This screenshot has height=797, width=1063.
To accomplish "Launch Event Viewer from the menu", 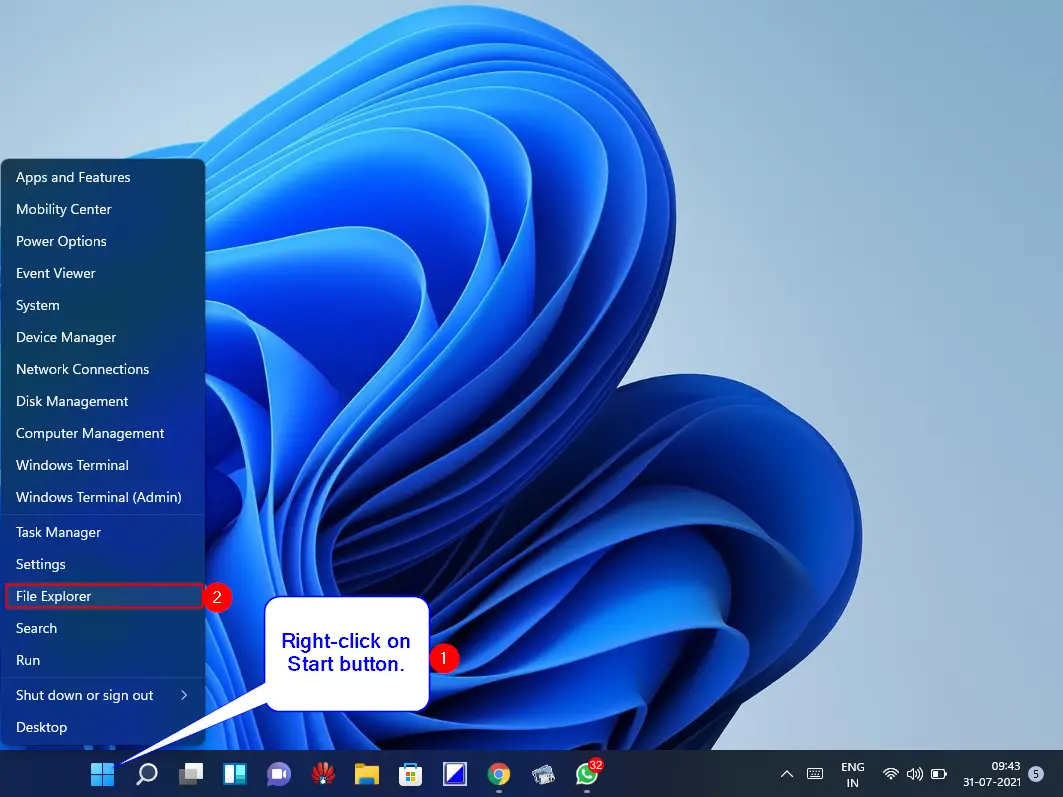I will [x=103, y=273].
